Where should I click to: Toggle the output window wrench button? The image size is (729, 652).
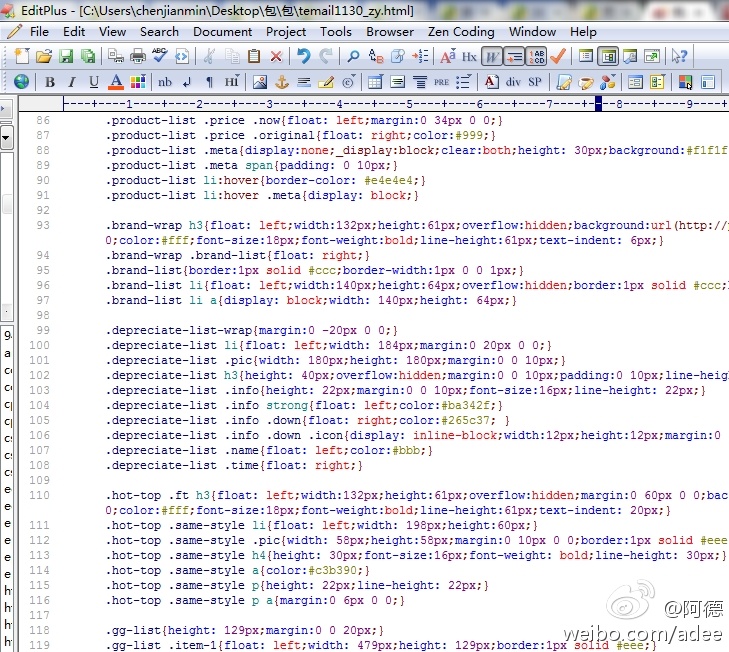630,56
